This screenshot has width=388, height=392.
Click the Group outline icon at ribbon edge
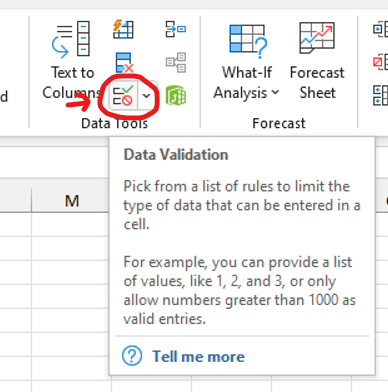click(x=381, y=29)
